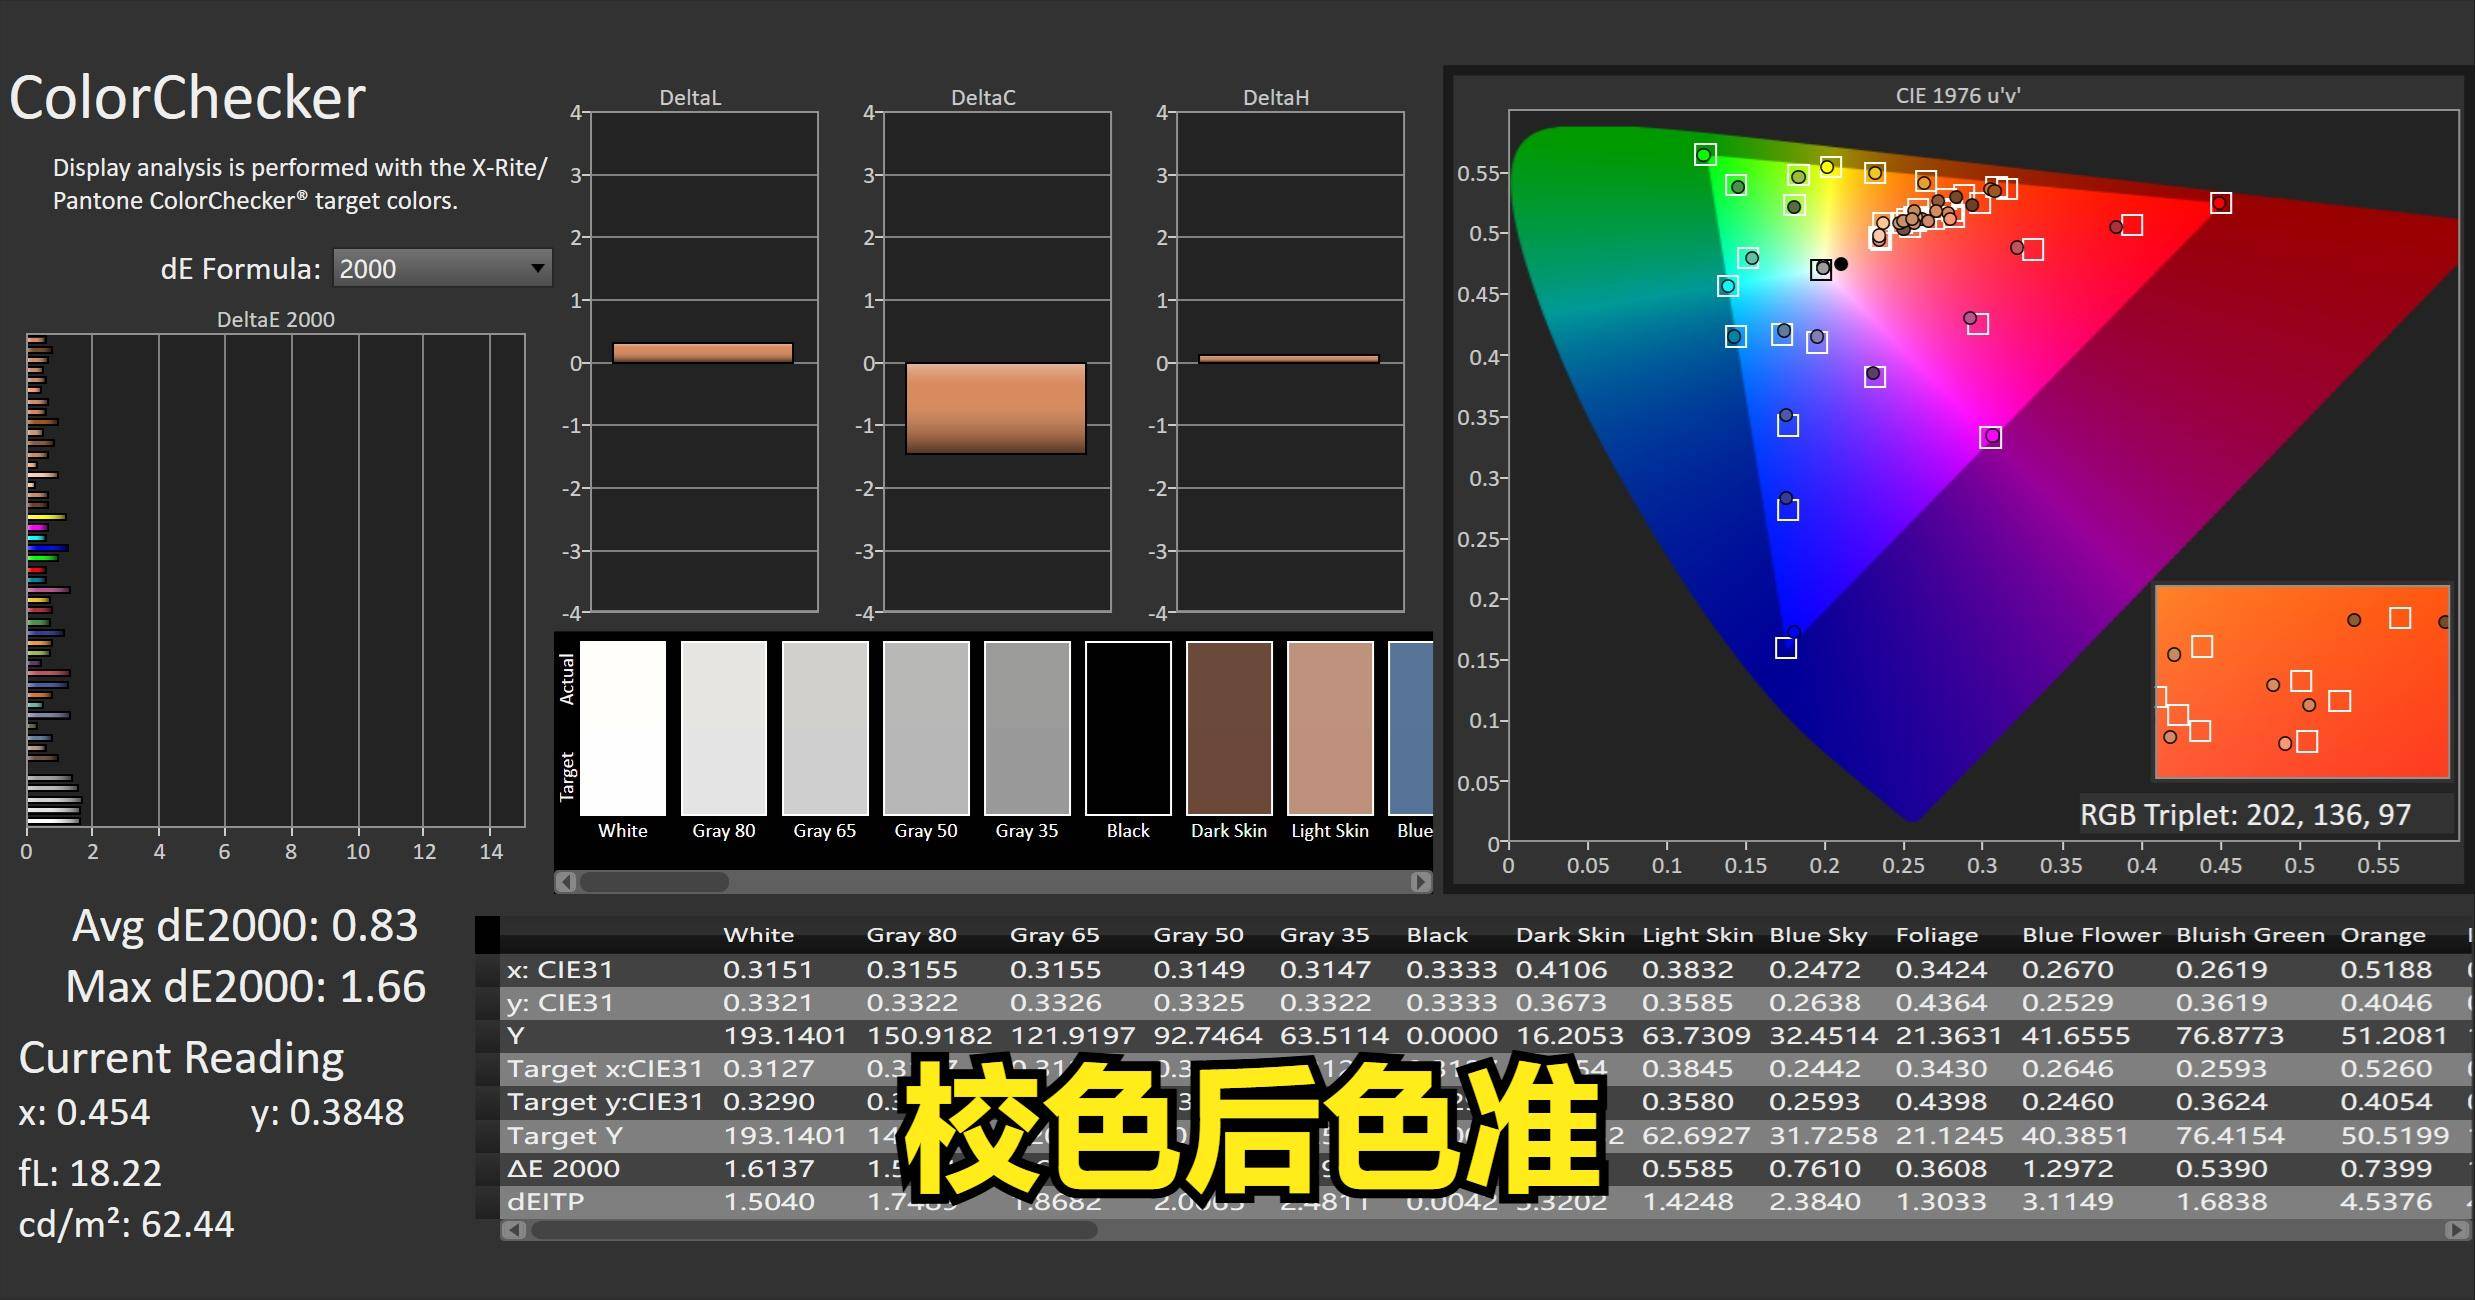Click the red primary point on CIE chart
Screen dimensions: 2475x1300
click(x=2220, y=203)
